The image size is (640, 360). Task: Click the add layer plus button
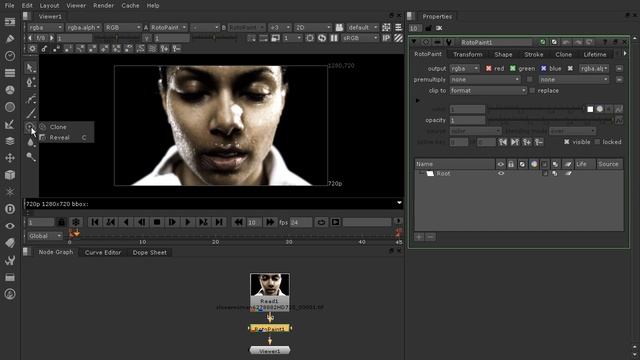[419, 237]
